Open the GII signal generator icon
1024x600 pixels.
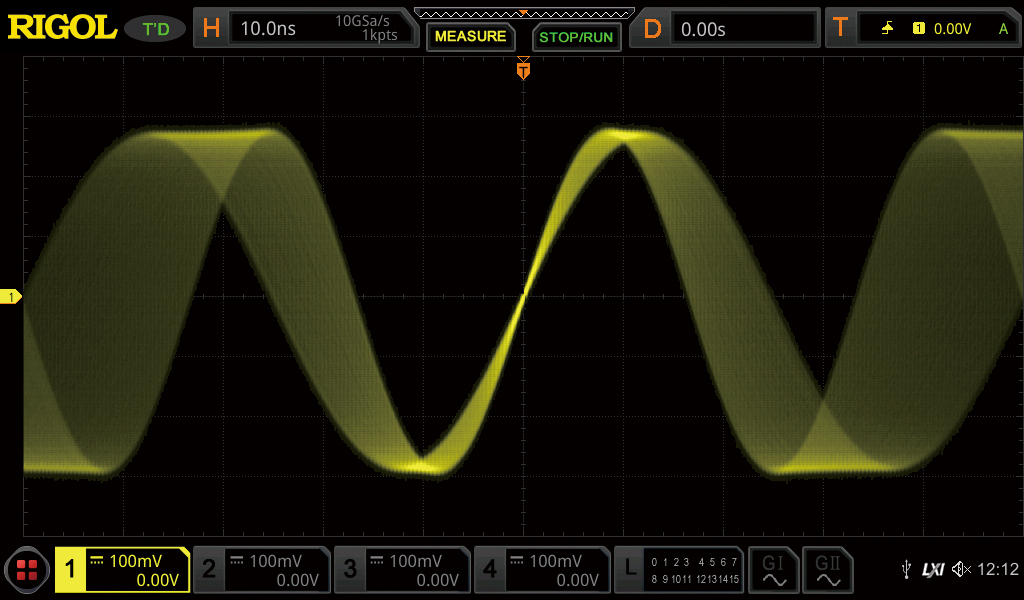[x=828, y=570]
